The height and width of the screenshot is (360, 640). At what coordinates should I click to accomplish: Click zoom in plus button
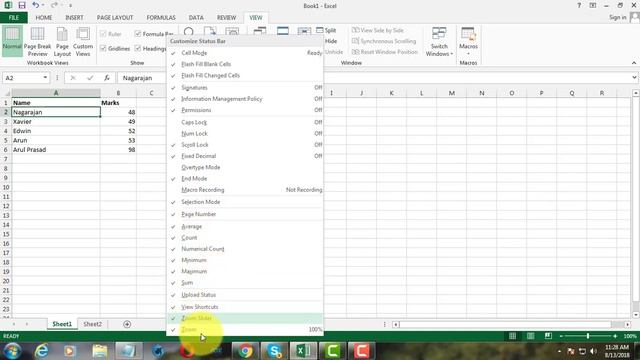point(615,336)
